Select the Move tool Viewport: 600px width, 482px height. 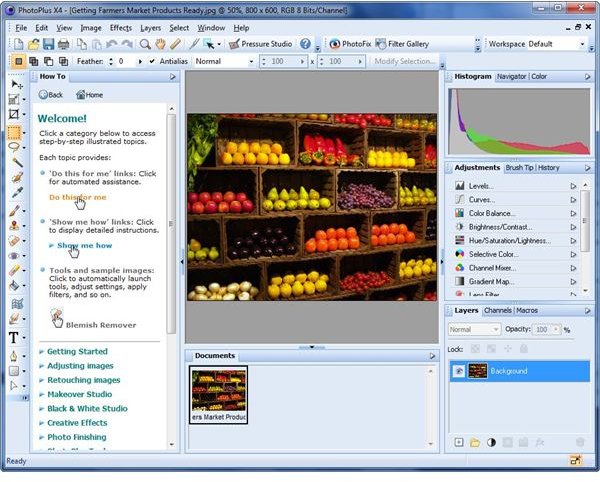(x=16, y=84)
